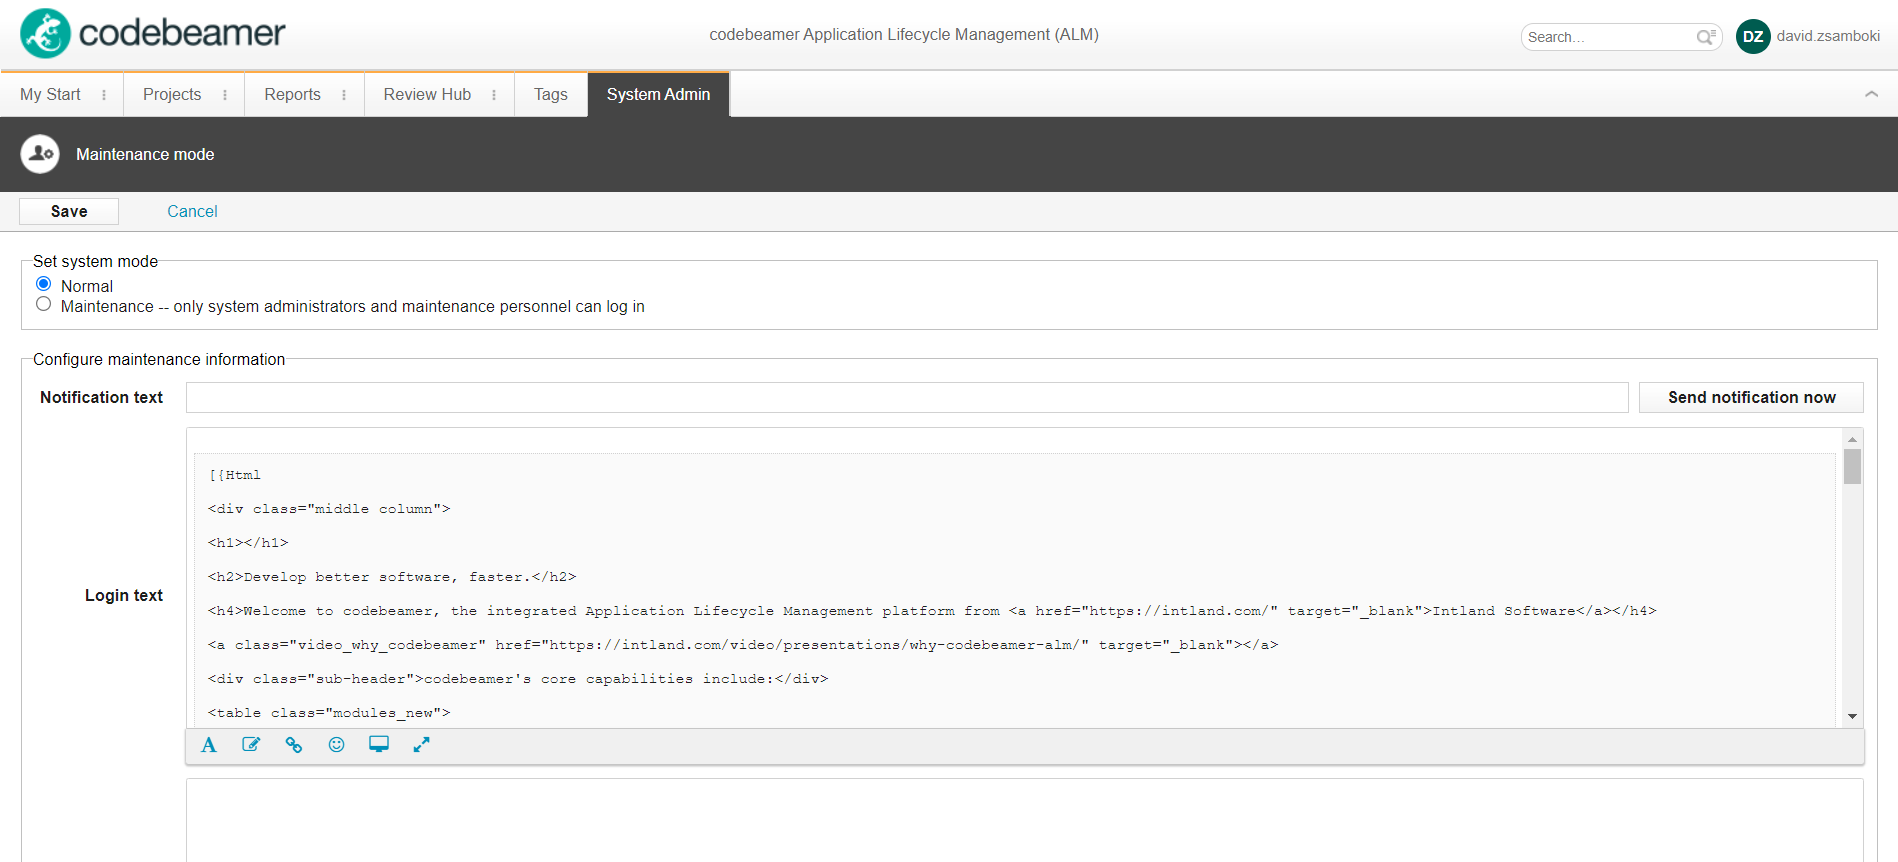The width and height of the screenshot is (1898, 862).
Task: Select the Maintenance system mode
Action: (x=44, y=304)
